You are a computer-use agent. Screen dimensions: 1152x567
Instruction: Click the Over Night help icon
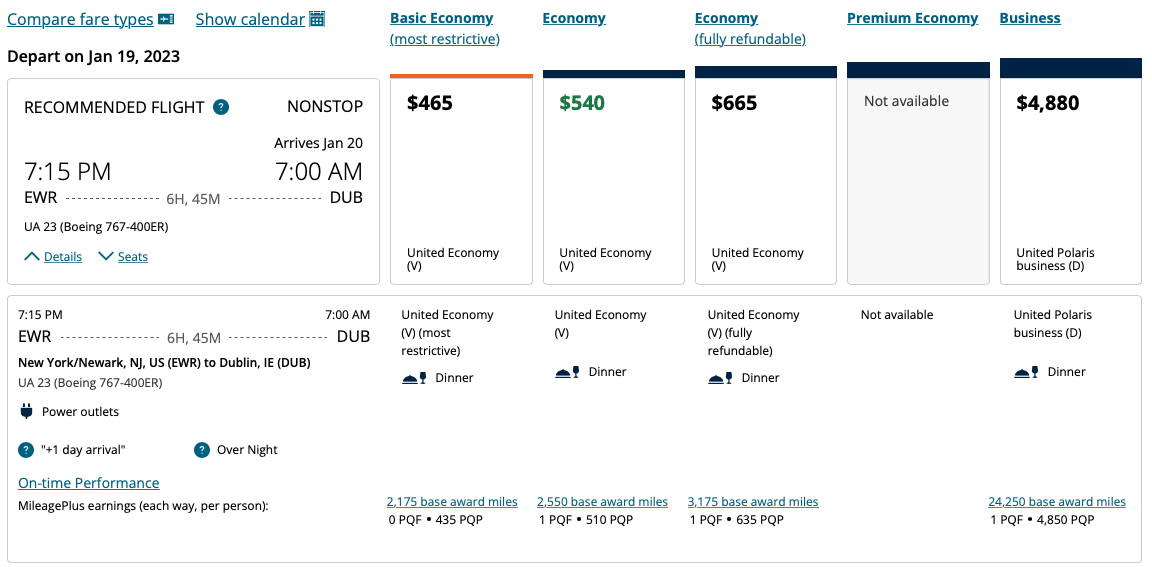pyautogui.click(x=202, y=450)
